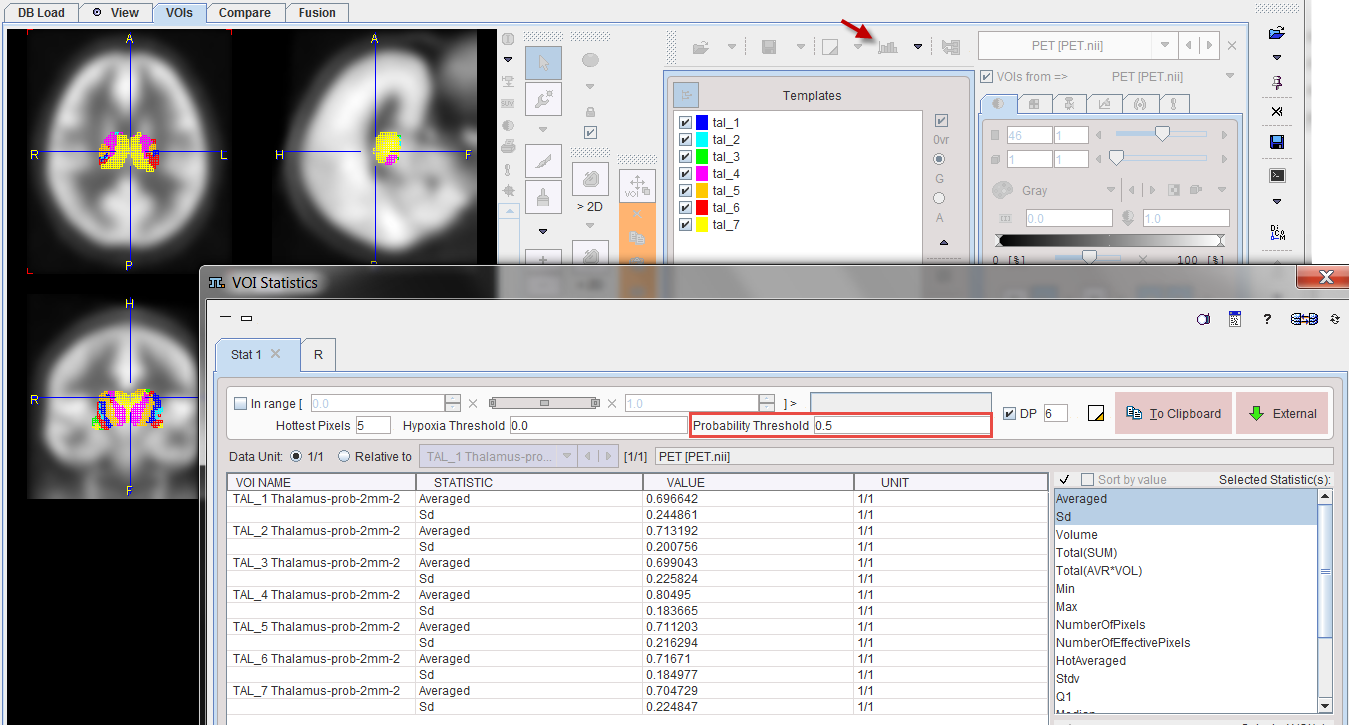Open the PET [PET.nii] study dropdown

click(x=1165, y=46)
